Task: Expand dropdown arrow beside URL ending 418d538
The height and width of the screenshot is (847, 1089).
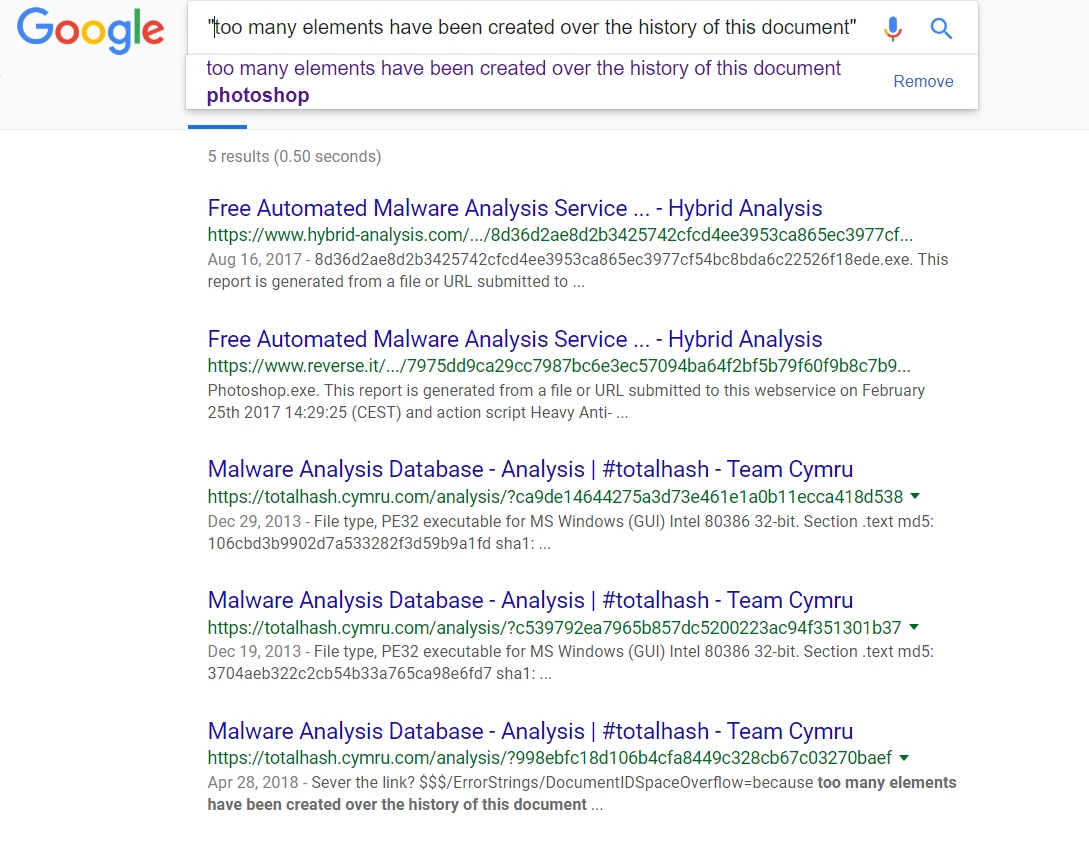Action: click(915, 496)
